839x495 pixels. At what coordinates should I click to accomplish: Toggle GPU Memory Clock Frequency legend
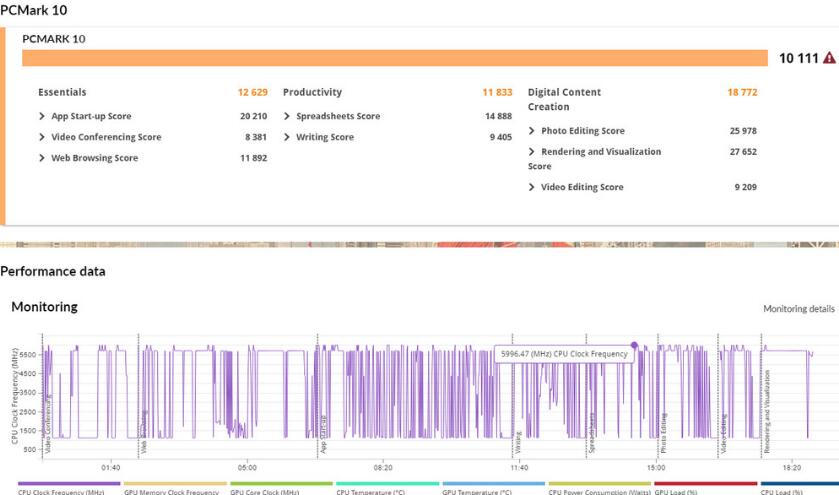[x=171, y=490]
